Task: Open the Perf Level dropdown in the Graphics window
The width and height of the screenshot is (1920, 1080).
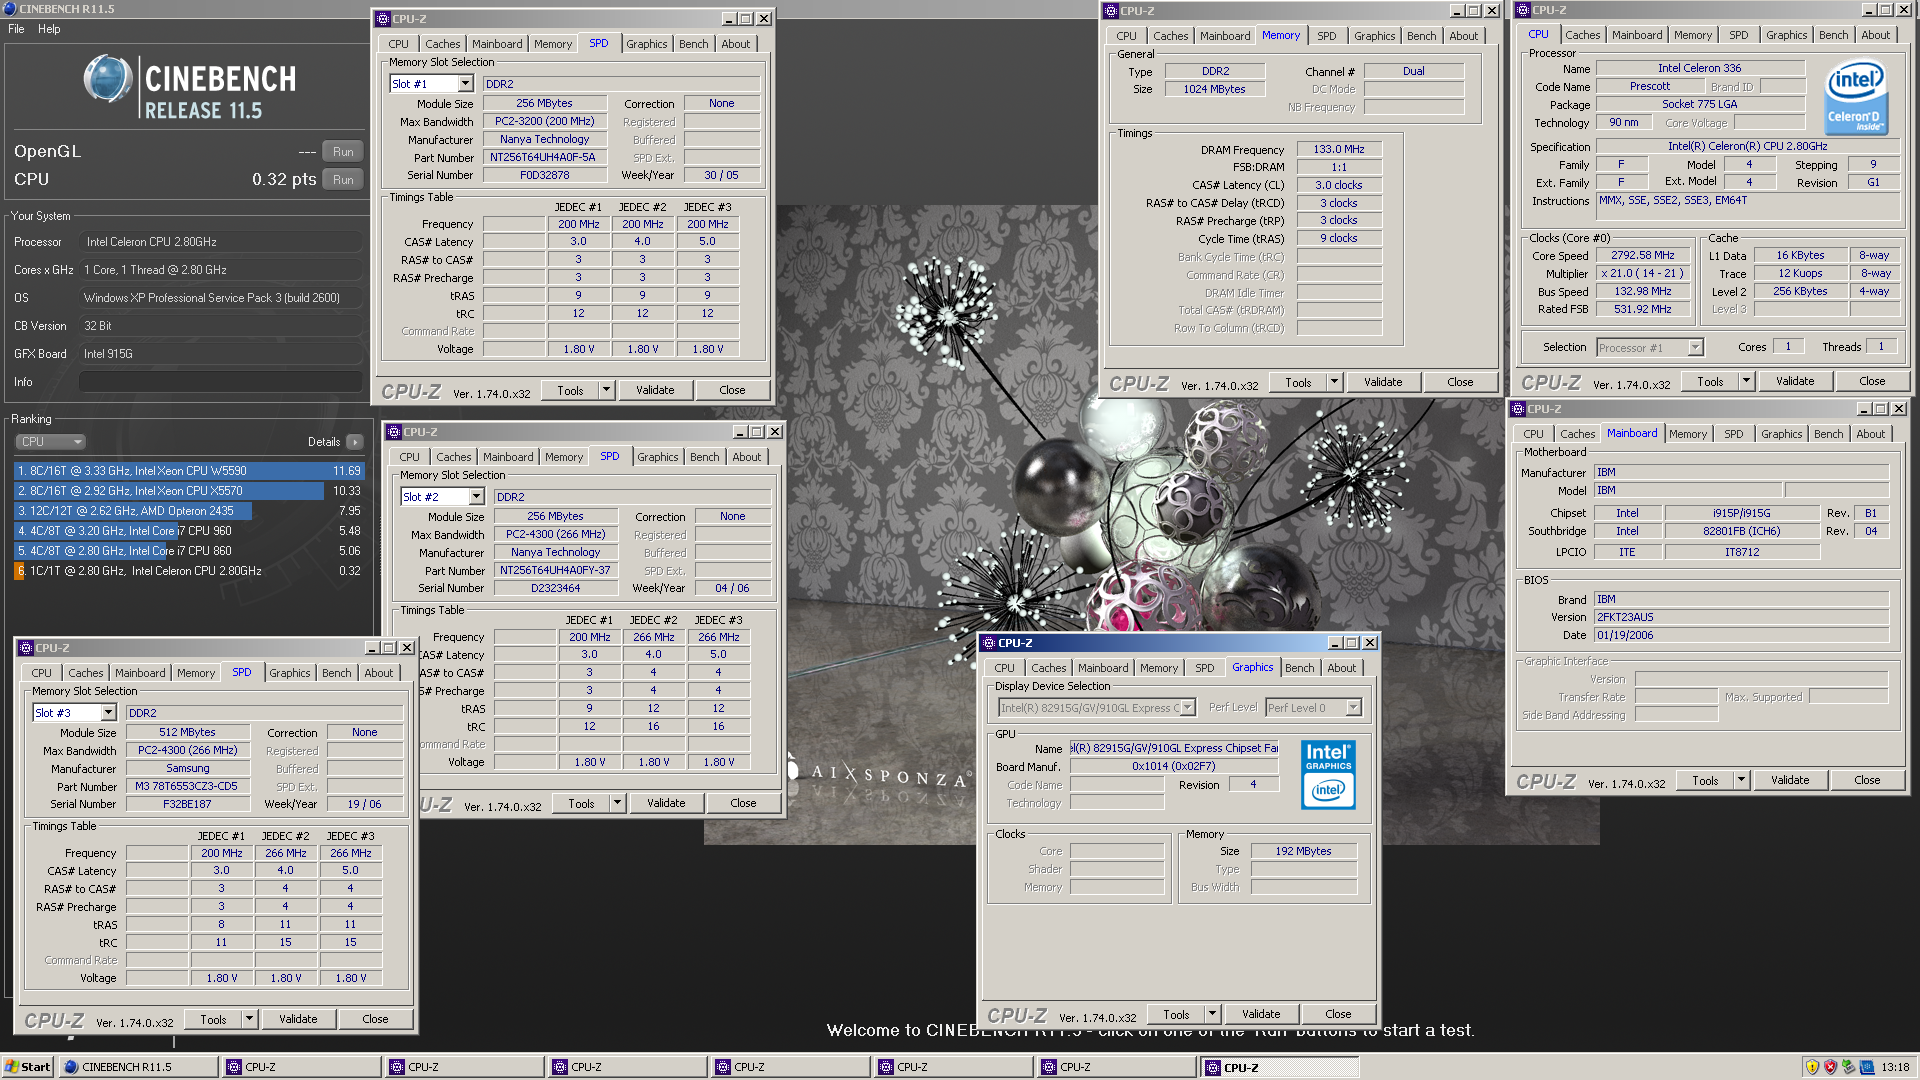Action: coord(1353,708)
